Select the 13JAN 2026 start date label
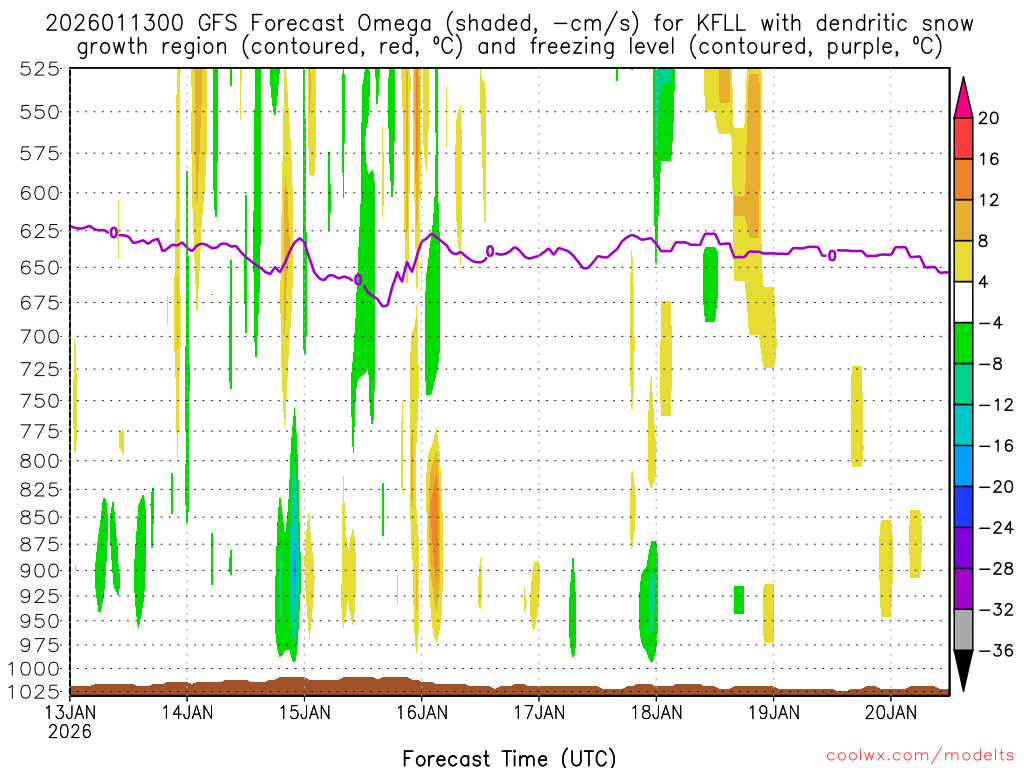Viewport: 1024px width, 768px height. click(69, 721)
